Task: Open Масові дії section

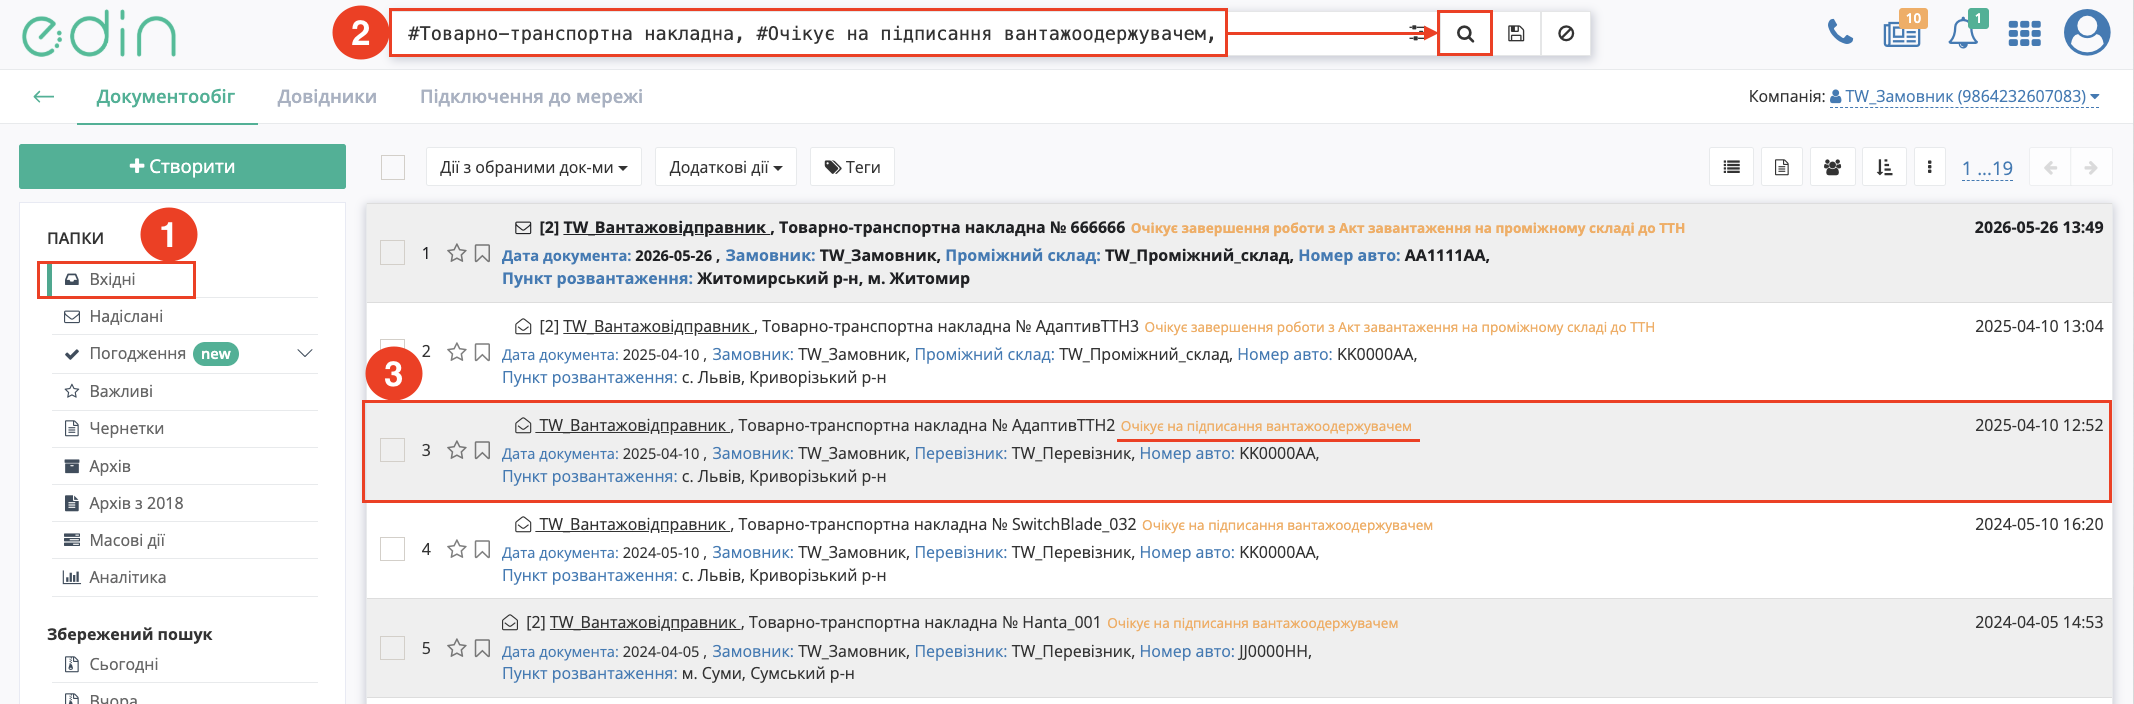Action: [127, 540]
